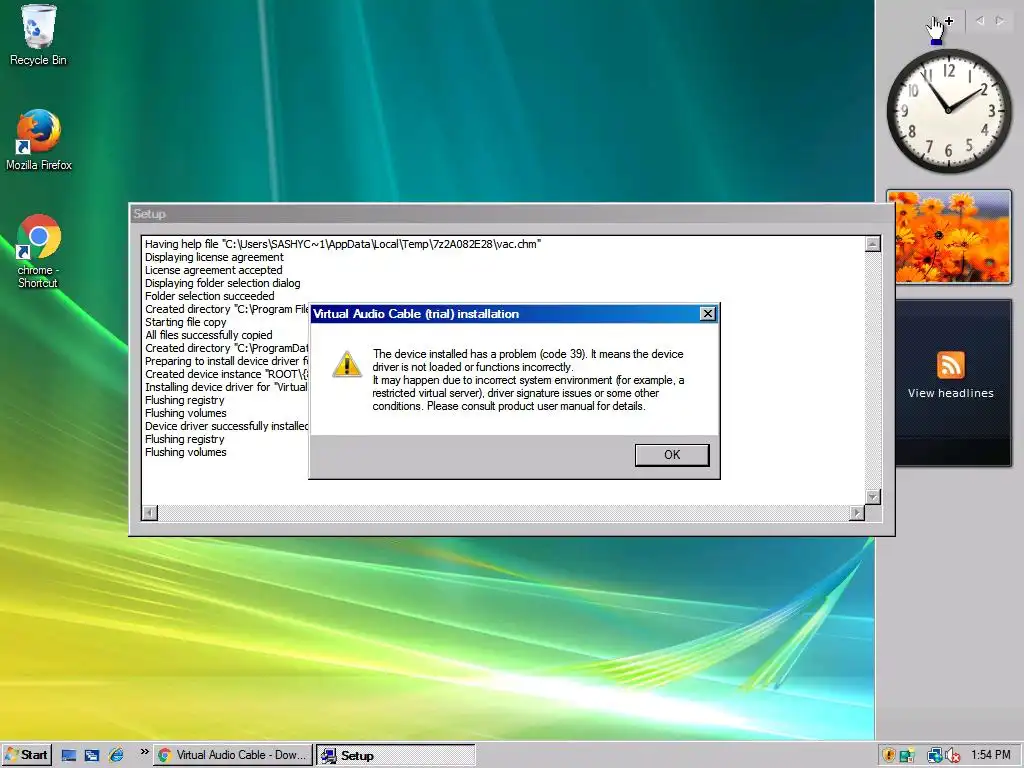Click the sidebar Add Gadgets plus button

949,21
